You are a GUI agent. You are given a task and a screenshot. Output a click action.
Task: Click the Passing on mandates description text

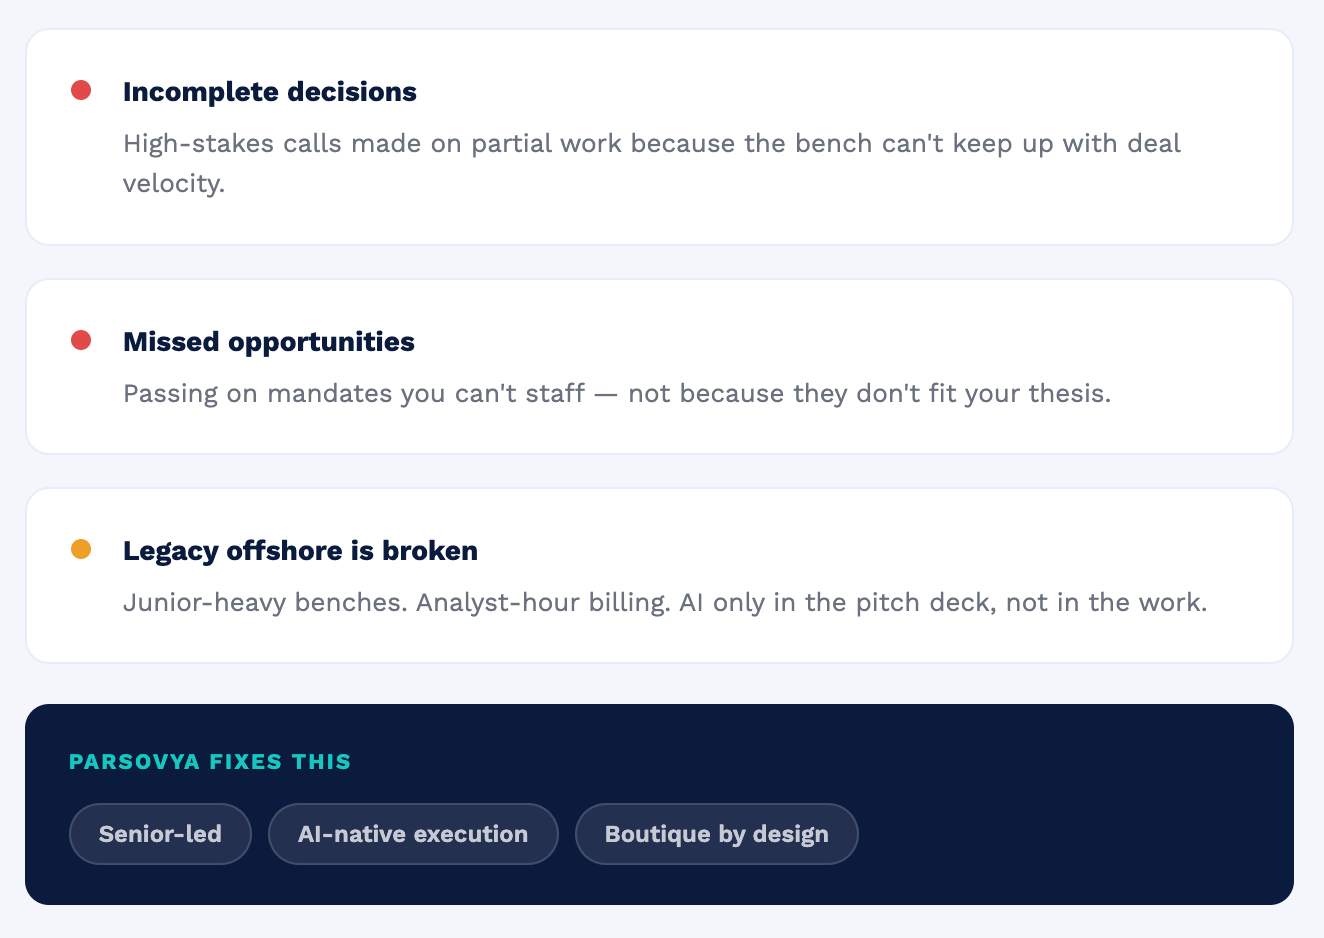(617, 393)
